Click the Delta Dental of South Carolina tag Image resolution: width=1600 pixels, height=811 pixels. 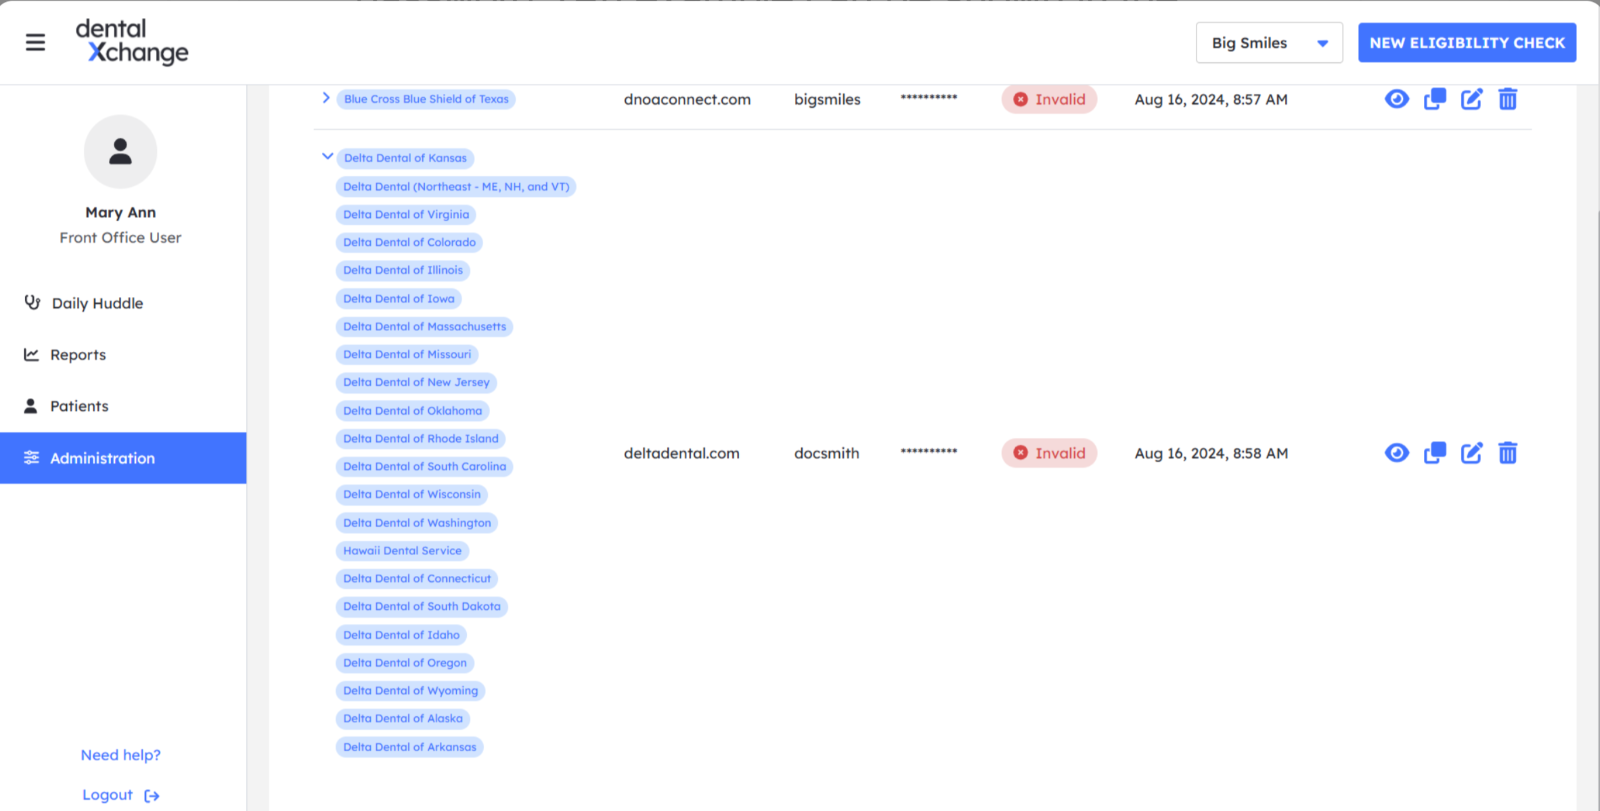coord(425,467)
